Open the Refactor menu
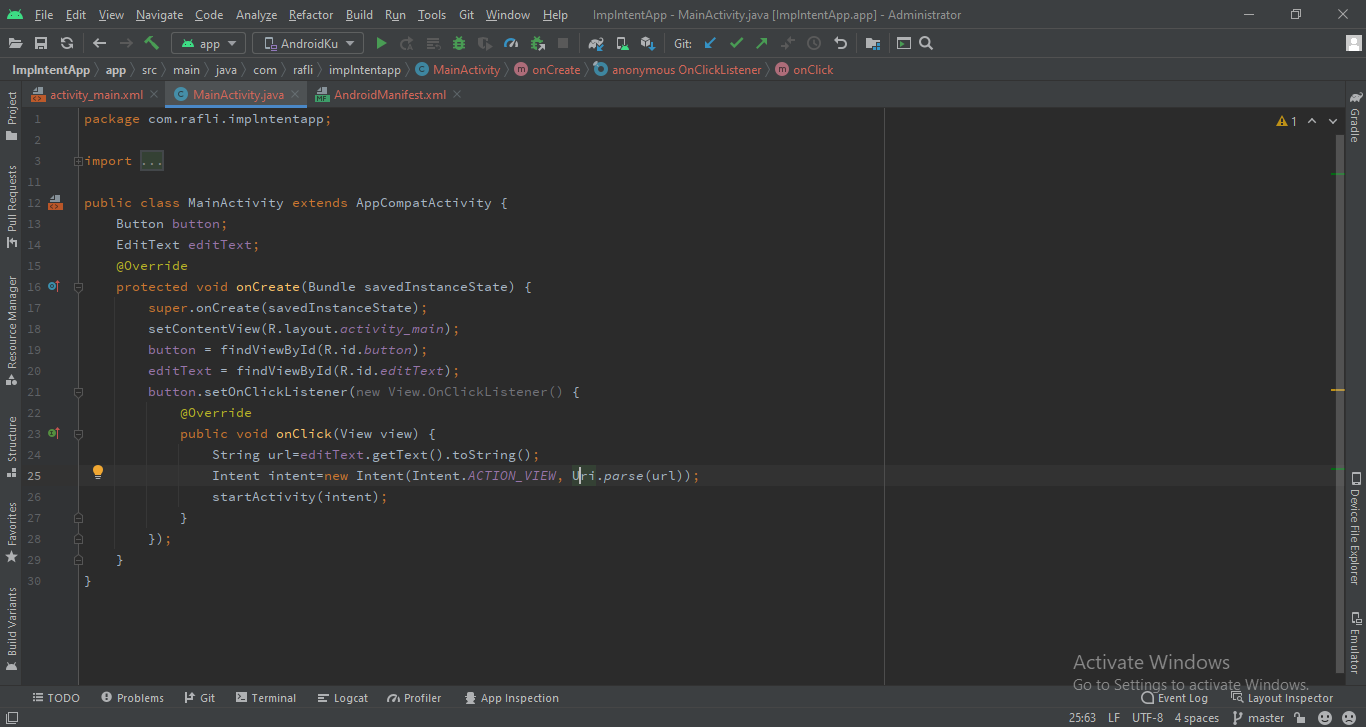 coord(310,14)
